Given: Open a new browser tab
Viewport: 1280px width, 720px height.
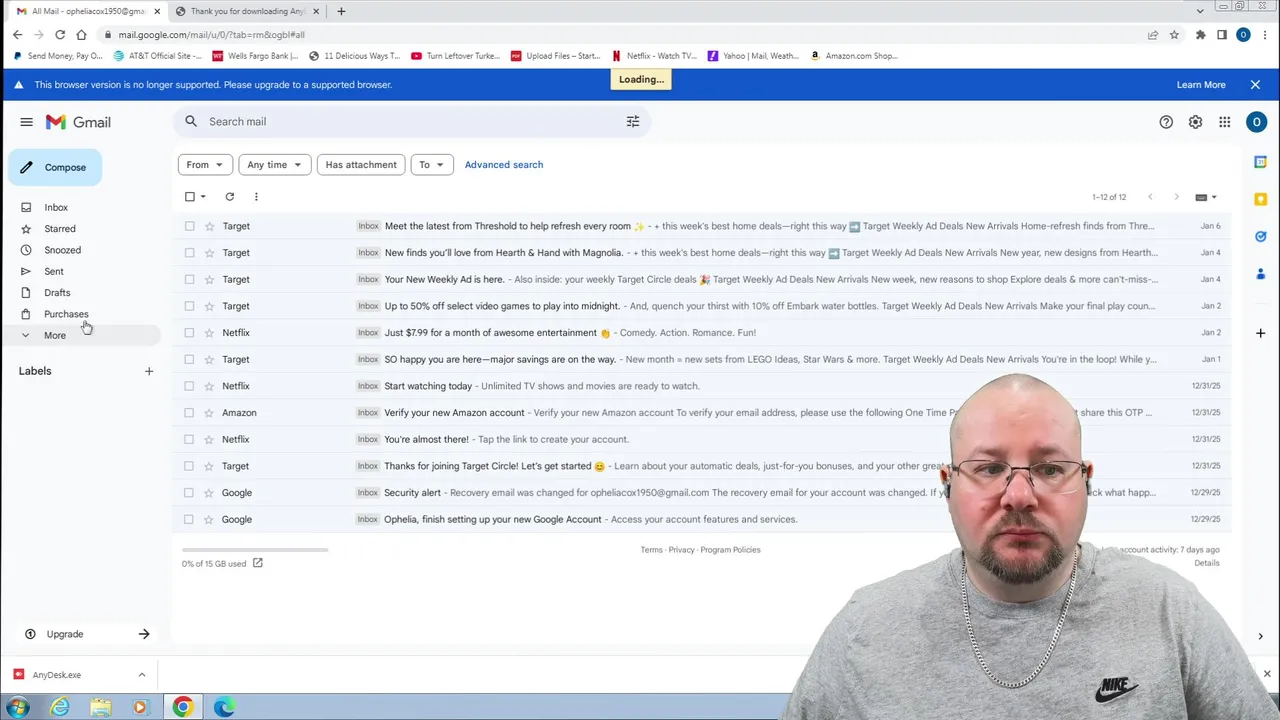Looking at the screenshot, I should tap(341, 11).
